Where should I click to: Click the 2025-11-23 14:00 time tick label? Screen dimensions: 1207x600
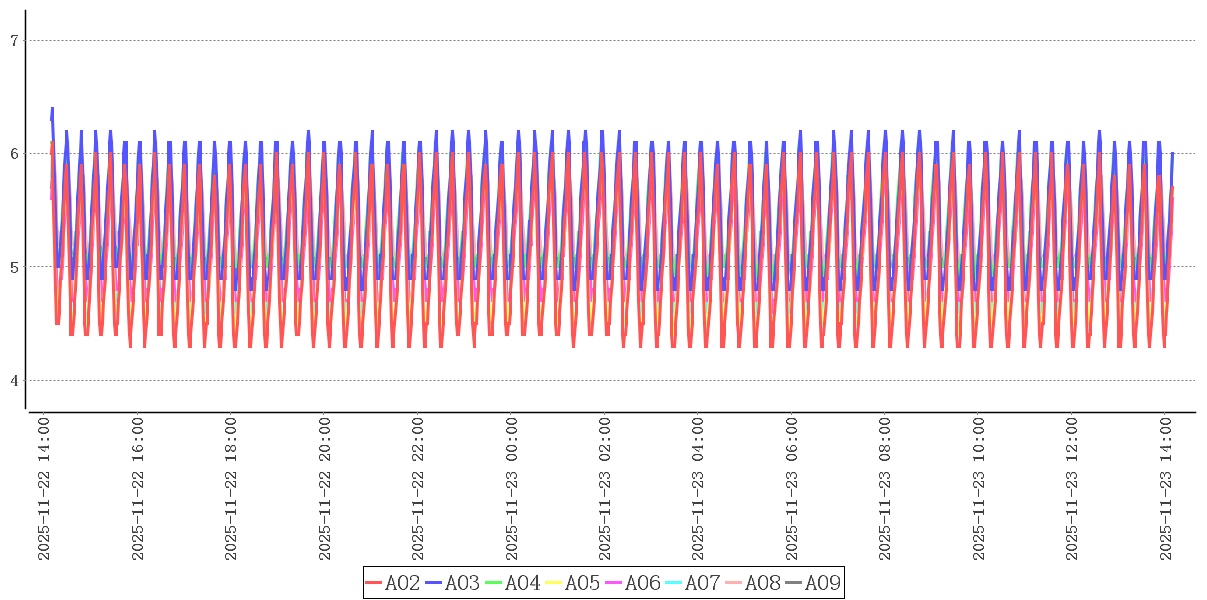point(1165,489)
